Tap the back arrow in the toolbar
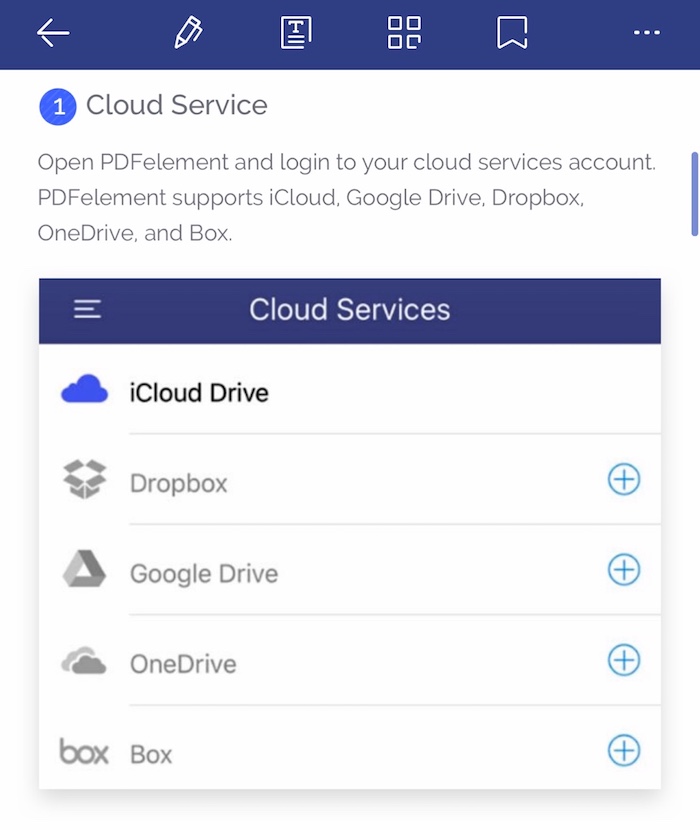The height and width of the screenshot is (830, 700). [53, 33]
